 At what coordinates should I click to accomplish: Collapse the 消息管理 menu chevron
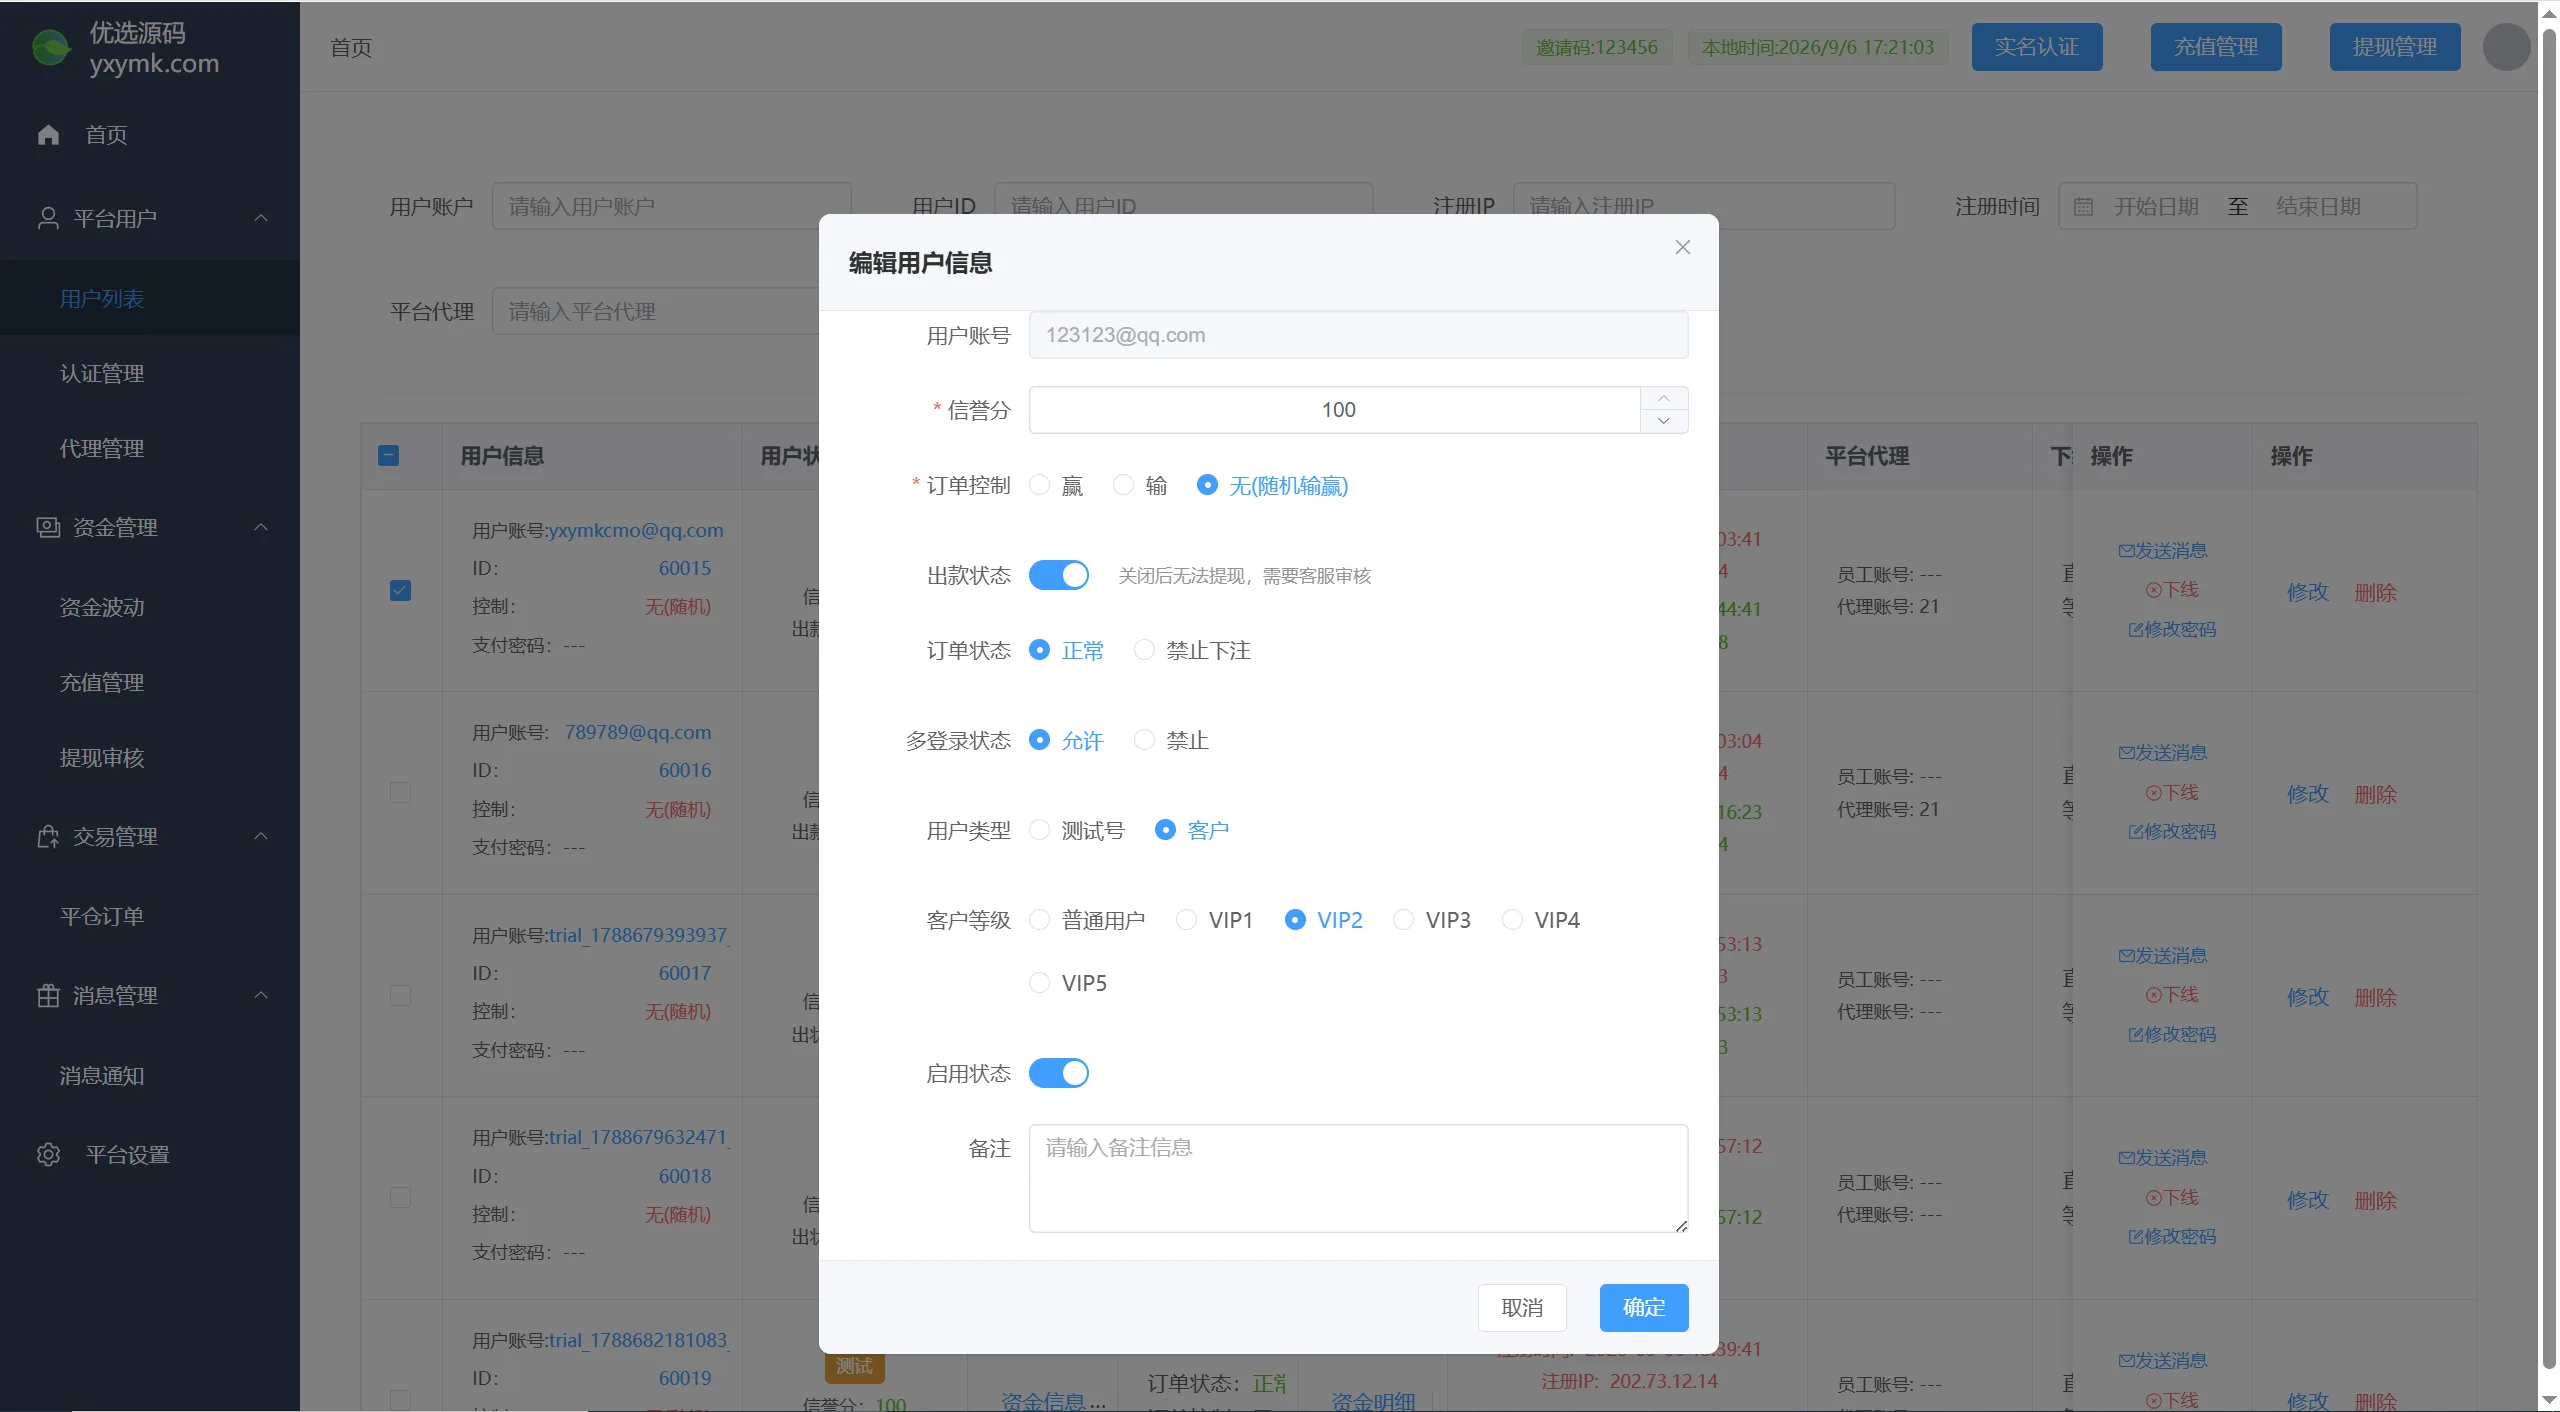(x=261, y=995)
